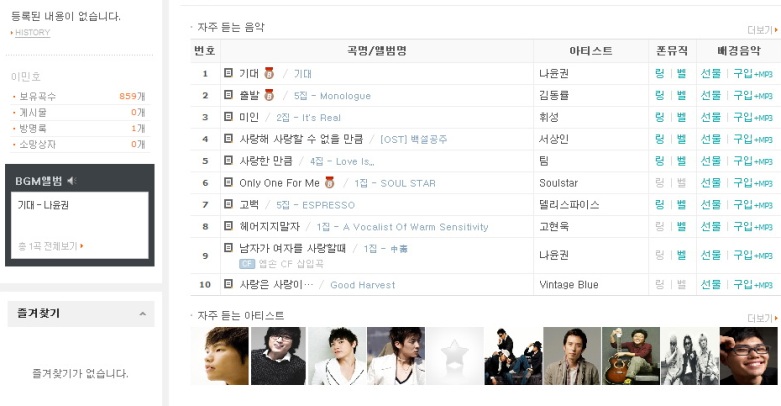This screenshot has width=781, height=406.
Task: Click the square icon beside song 기대
Action: click(228, 73)
